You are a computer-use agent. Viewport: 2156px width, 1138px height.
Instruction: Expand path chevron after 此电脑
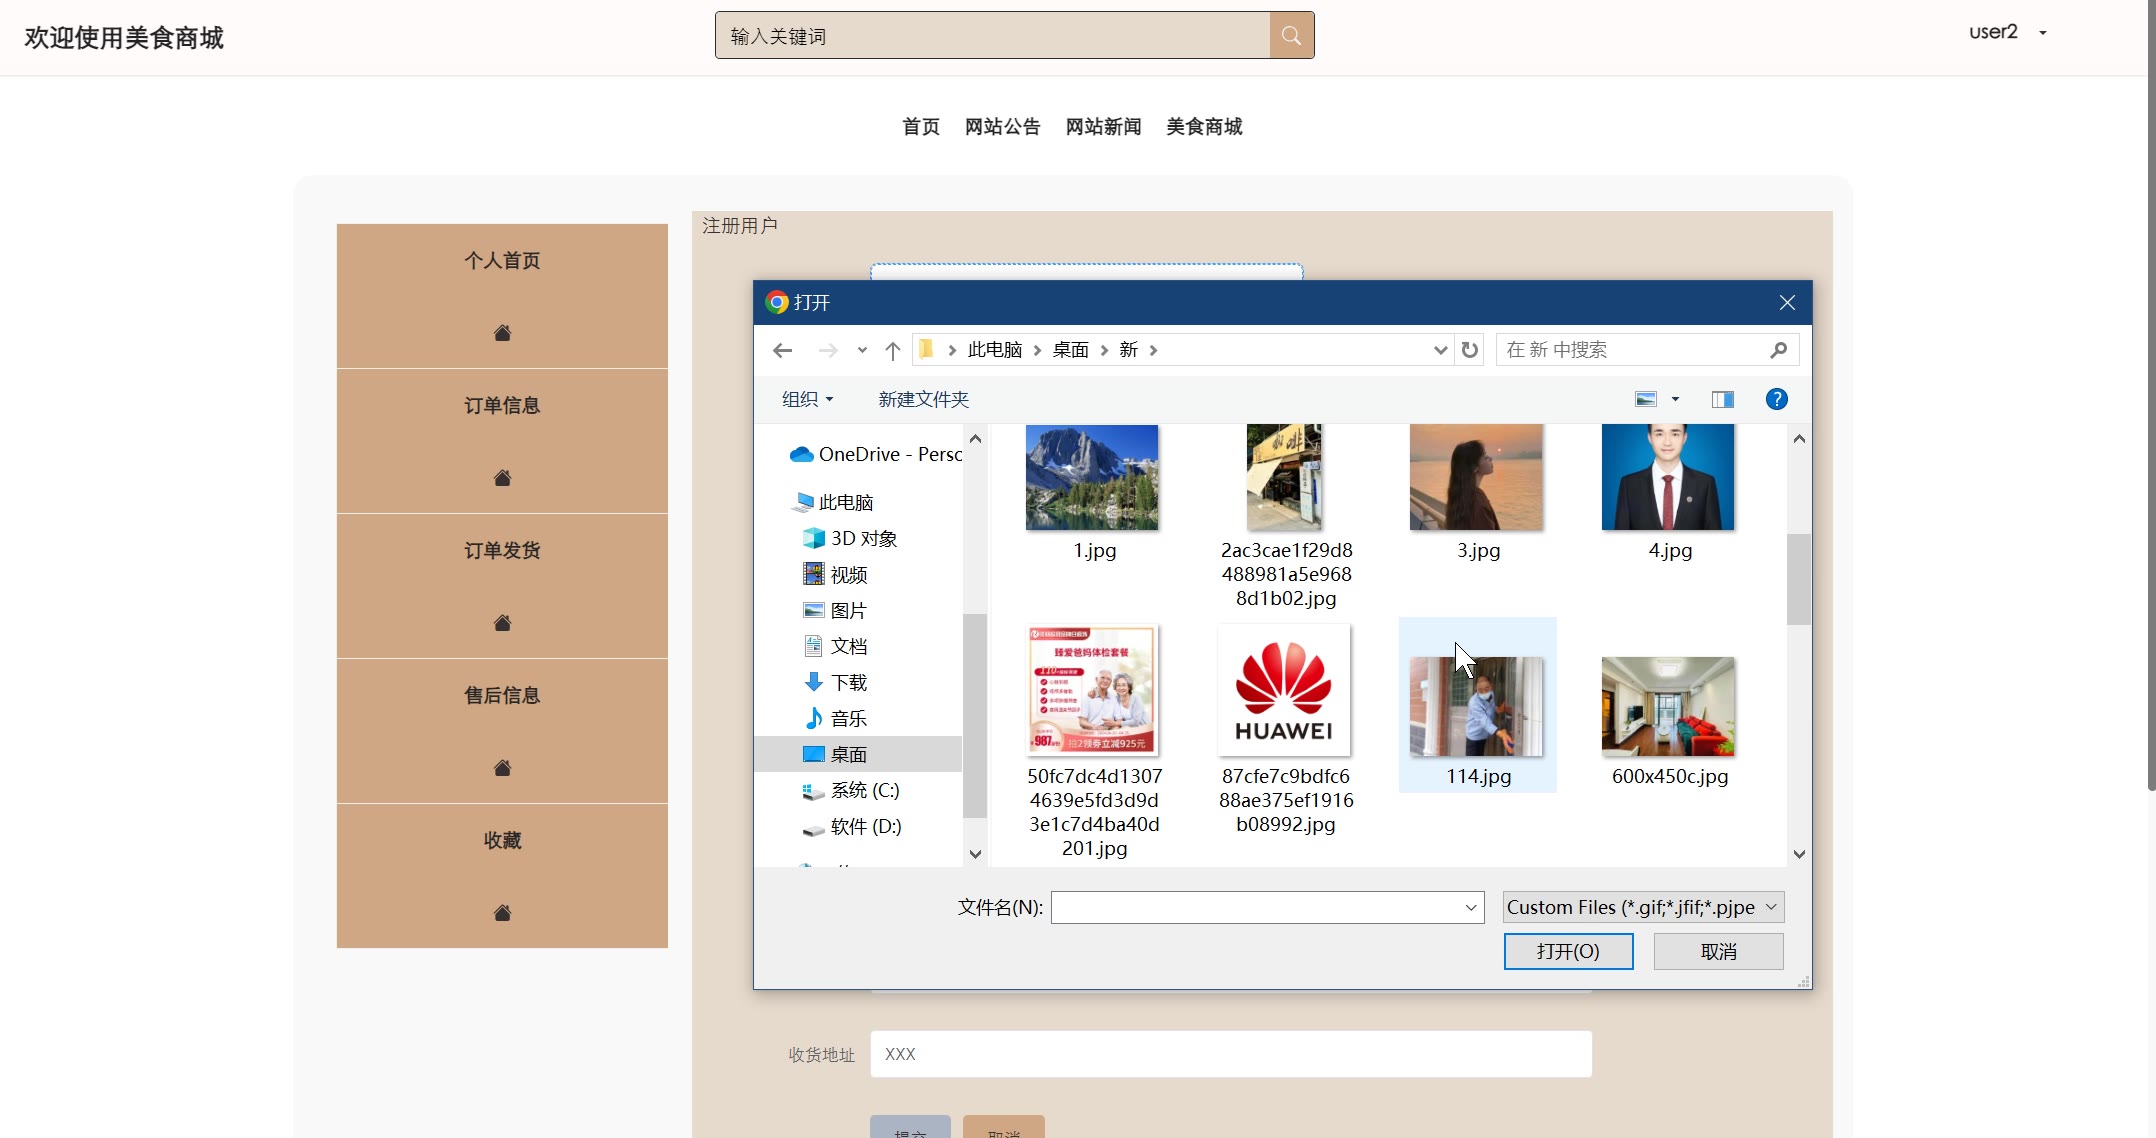pyautogui.click(x=1037, y=350)
